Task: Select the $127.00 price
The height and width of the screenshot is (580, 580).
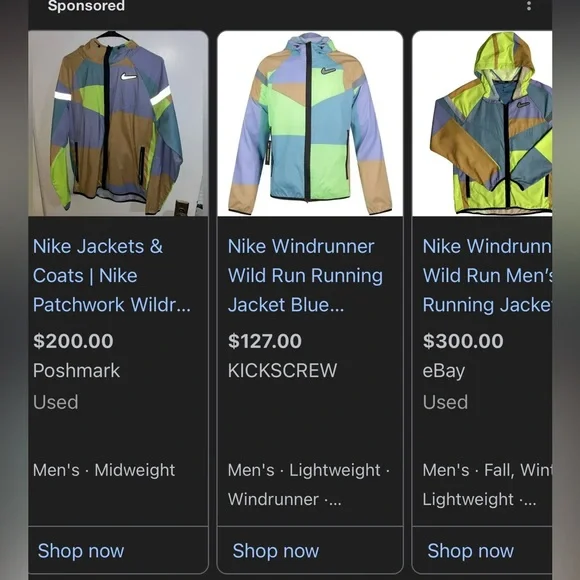Action: pyautogui.click(x=265, y=341)
